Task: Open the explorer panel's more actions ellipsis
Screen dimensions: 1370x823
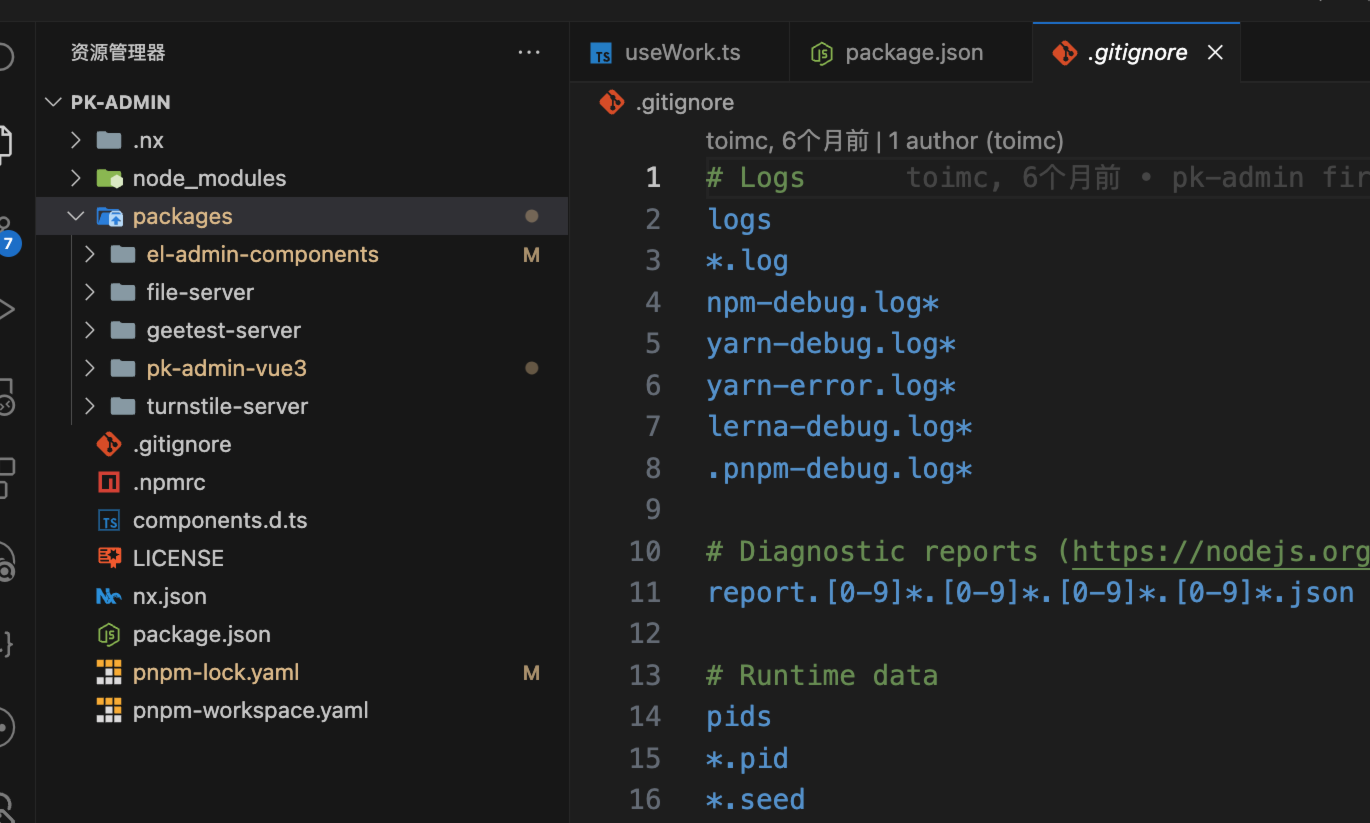Action: (529, 52)
